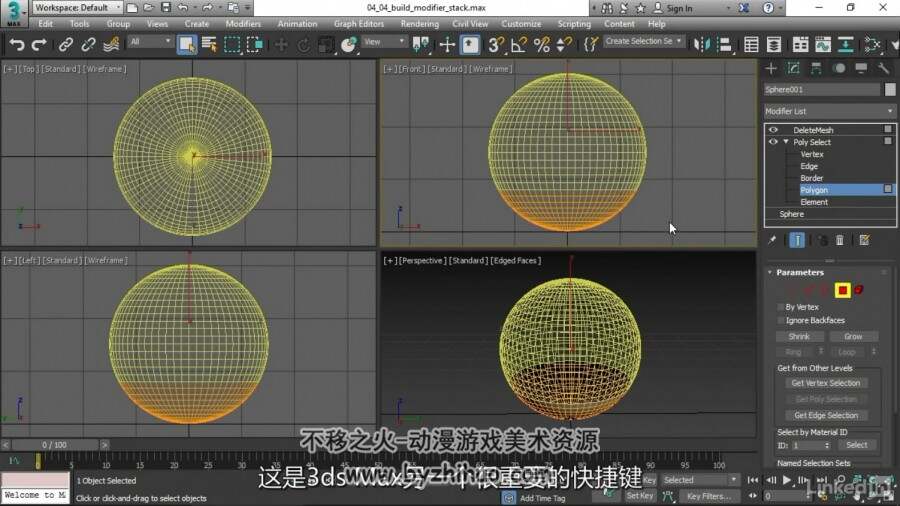Toggle the 3D Snaps button
This screenshot has height=506, width=900.
click(495, 44)
